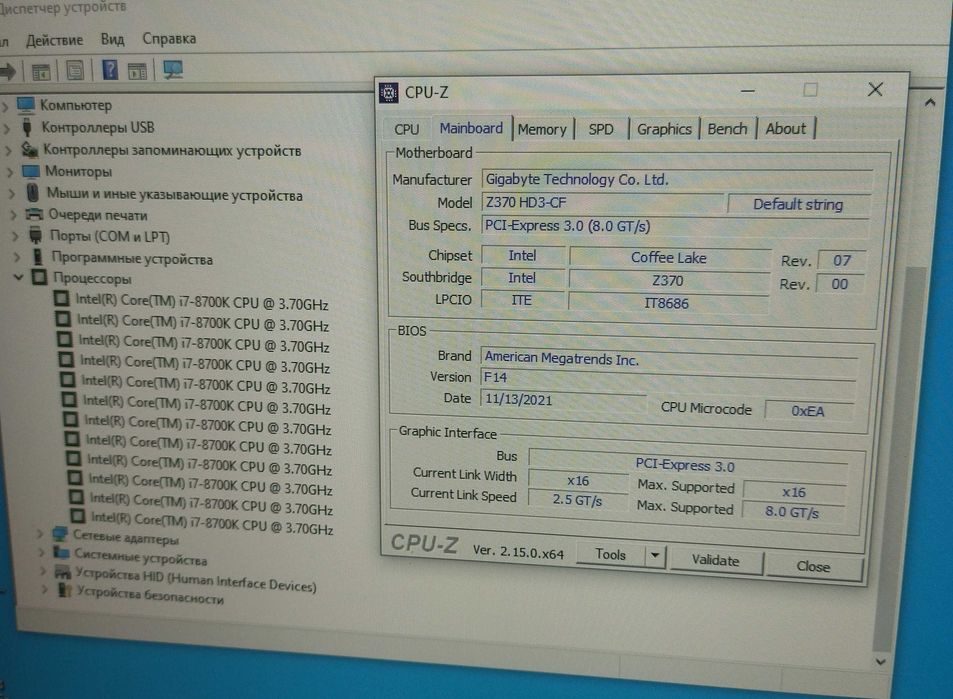Select the Мыши и иные указывающие устройства icon

33,193
